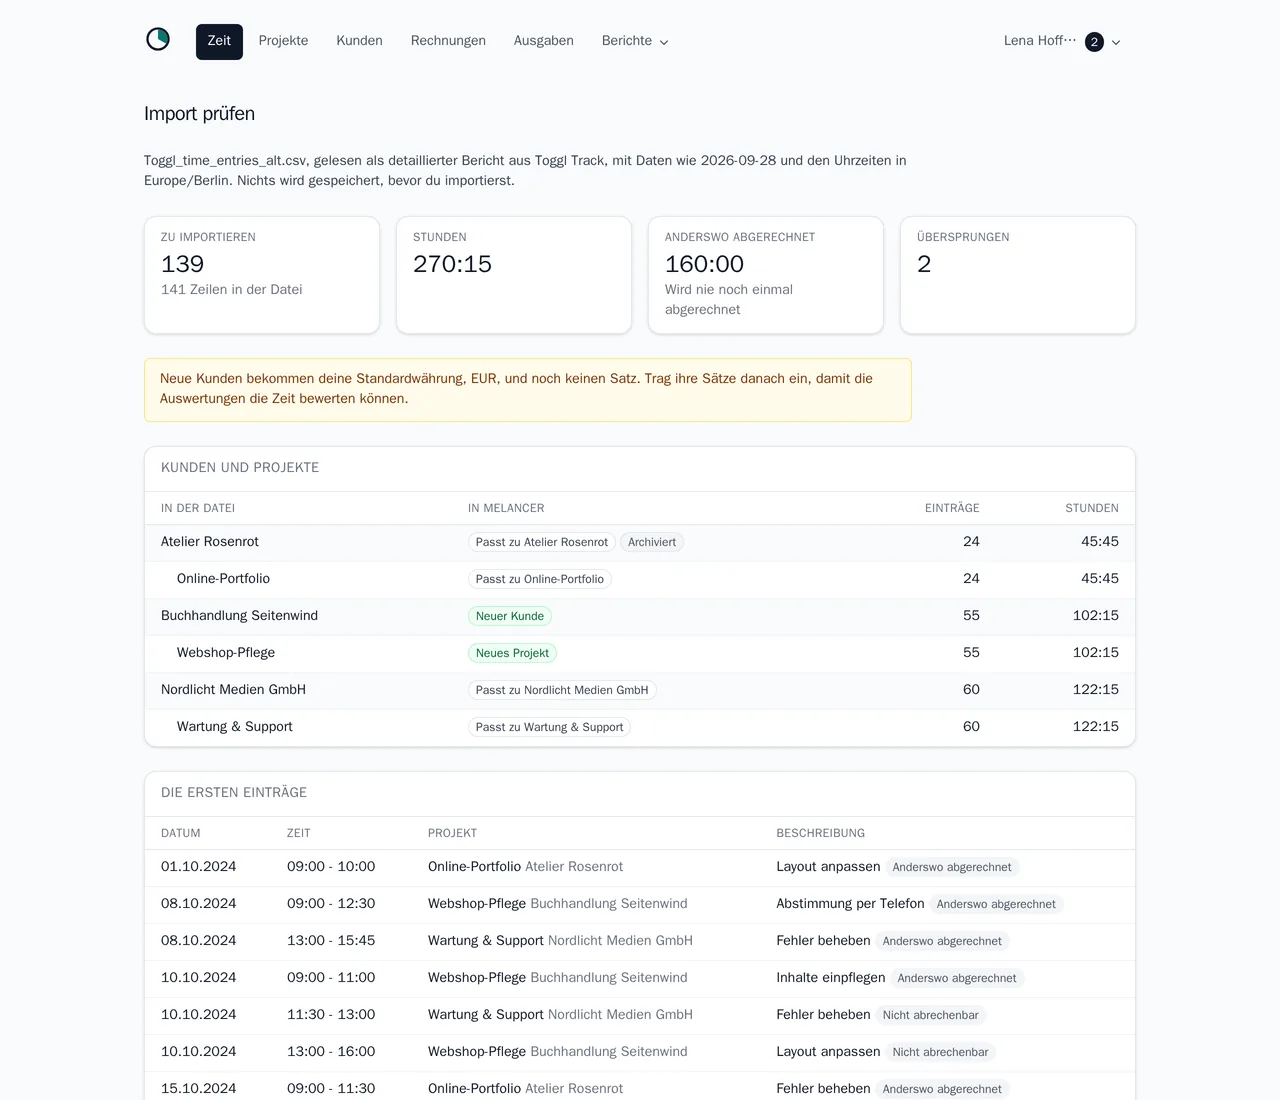
Task: Switch to Kunden in the navigation
Action: tap(359, 41)
